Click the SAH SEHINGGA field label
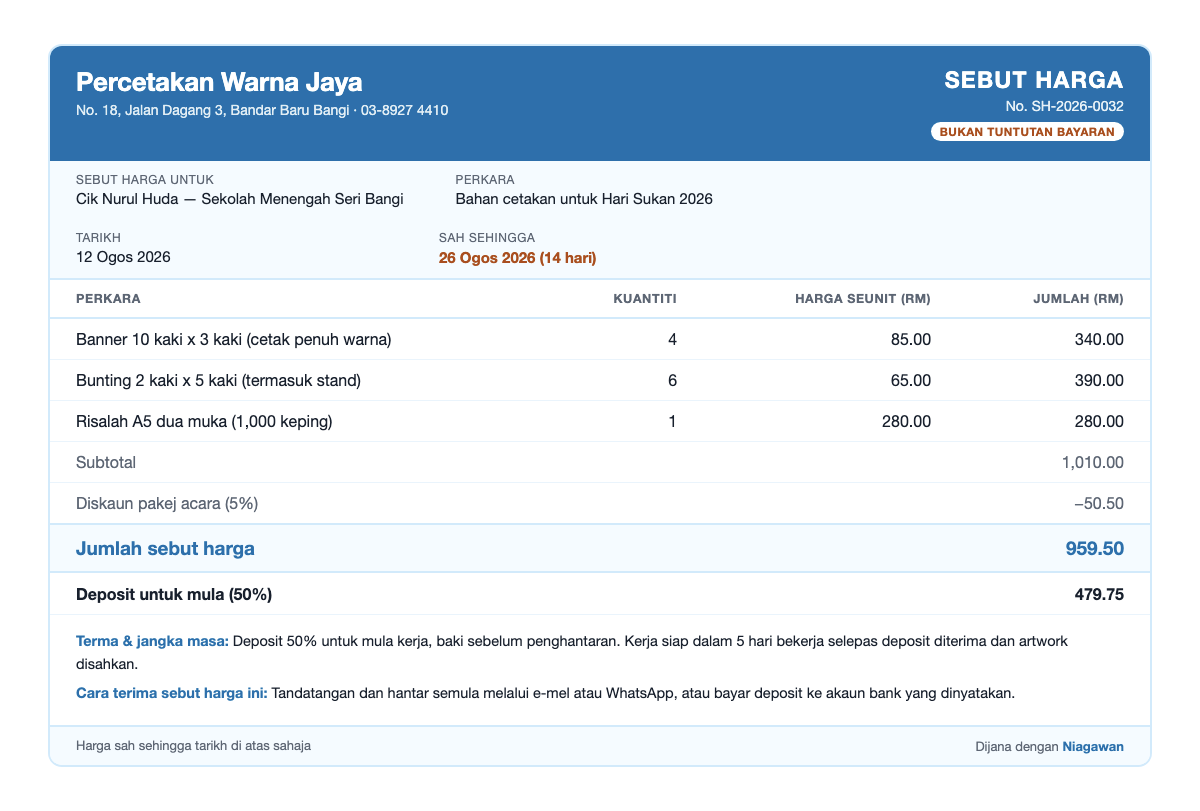1200x811 pixels. click(487, 238)
